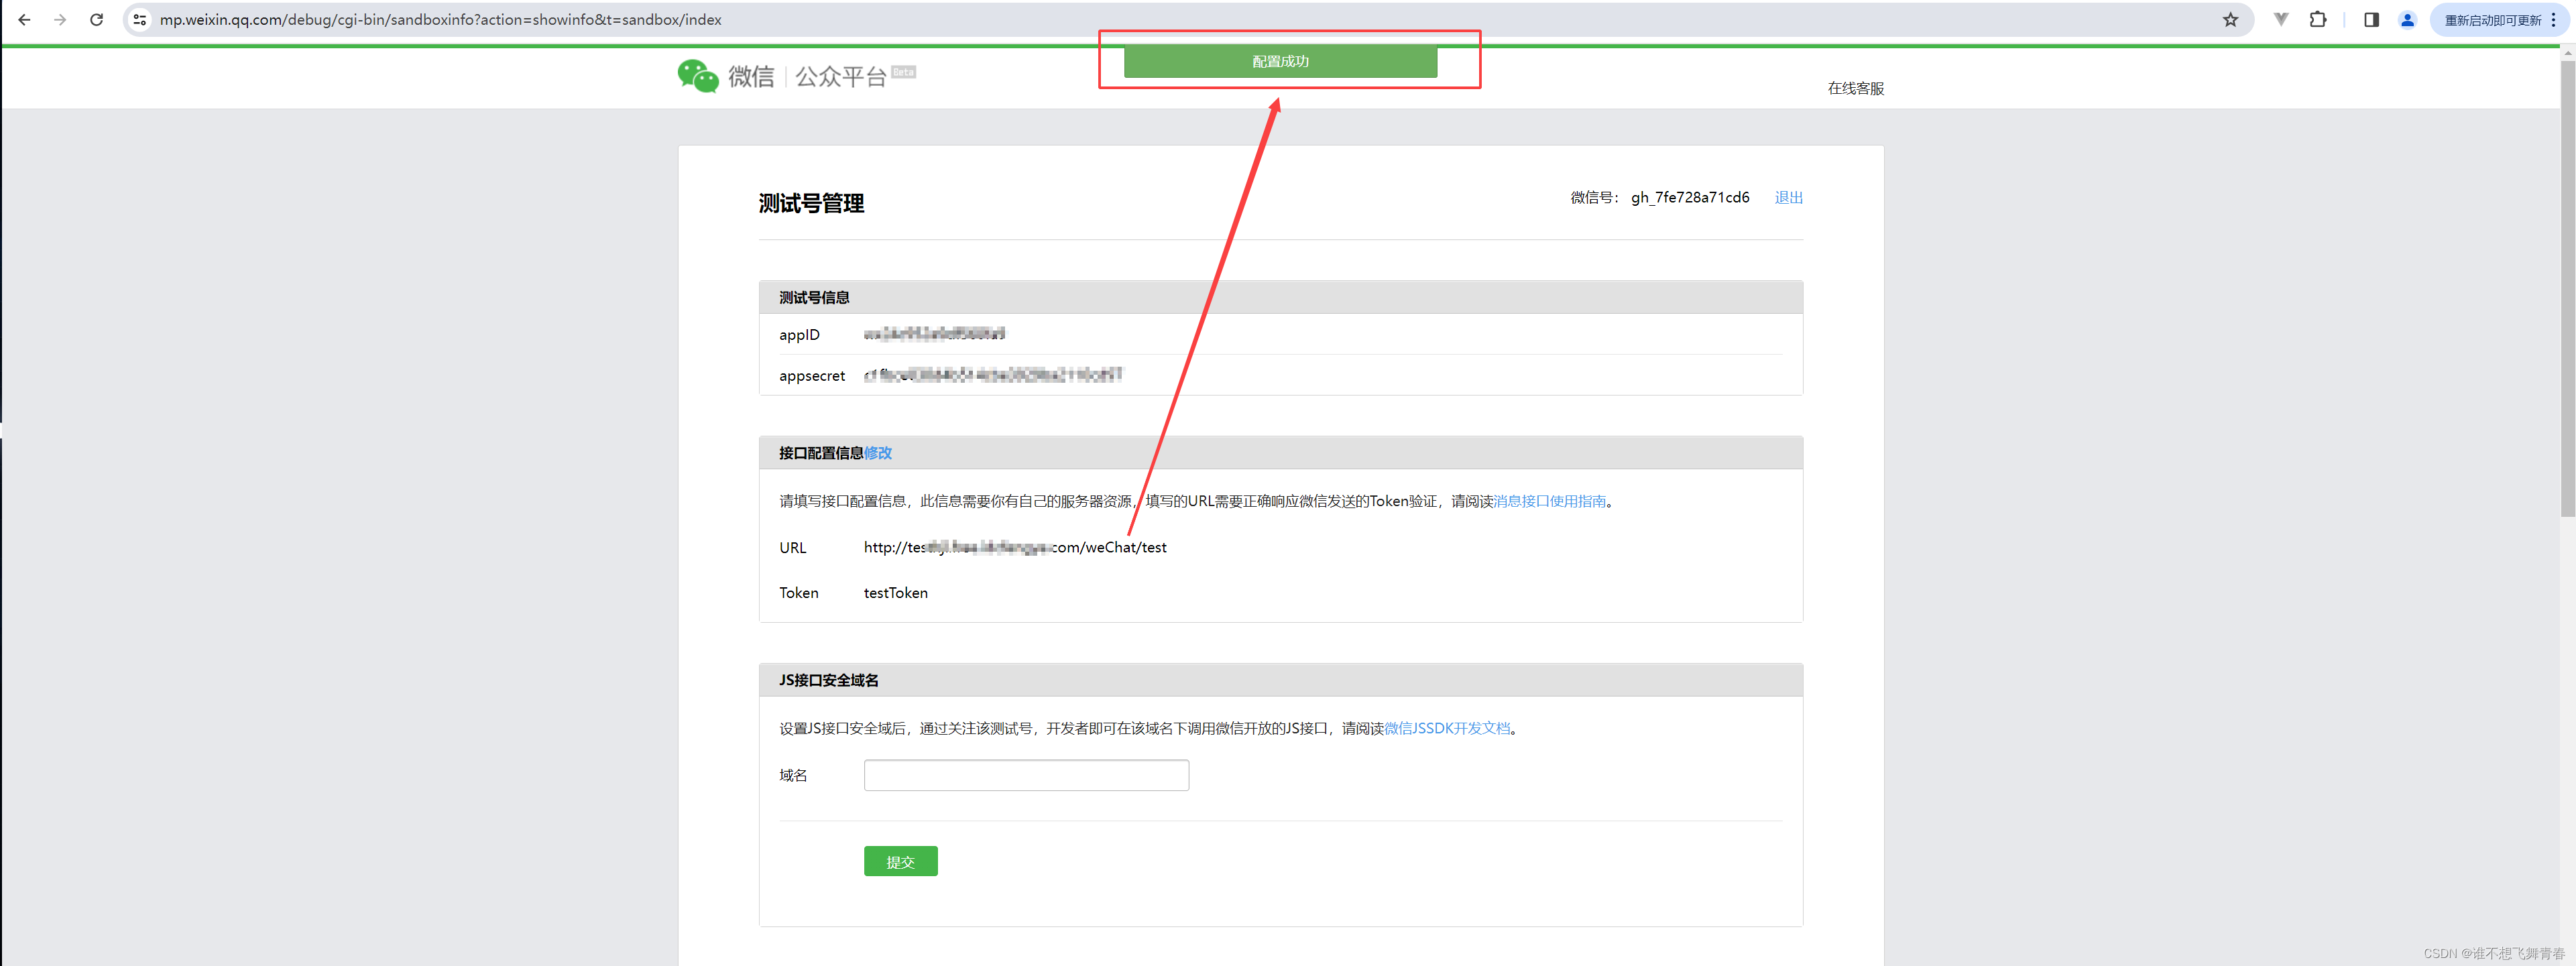Click the appID label

coord(799,335)
